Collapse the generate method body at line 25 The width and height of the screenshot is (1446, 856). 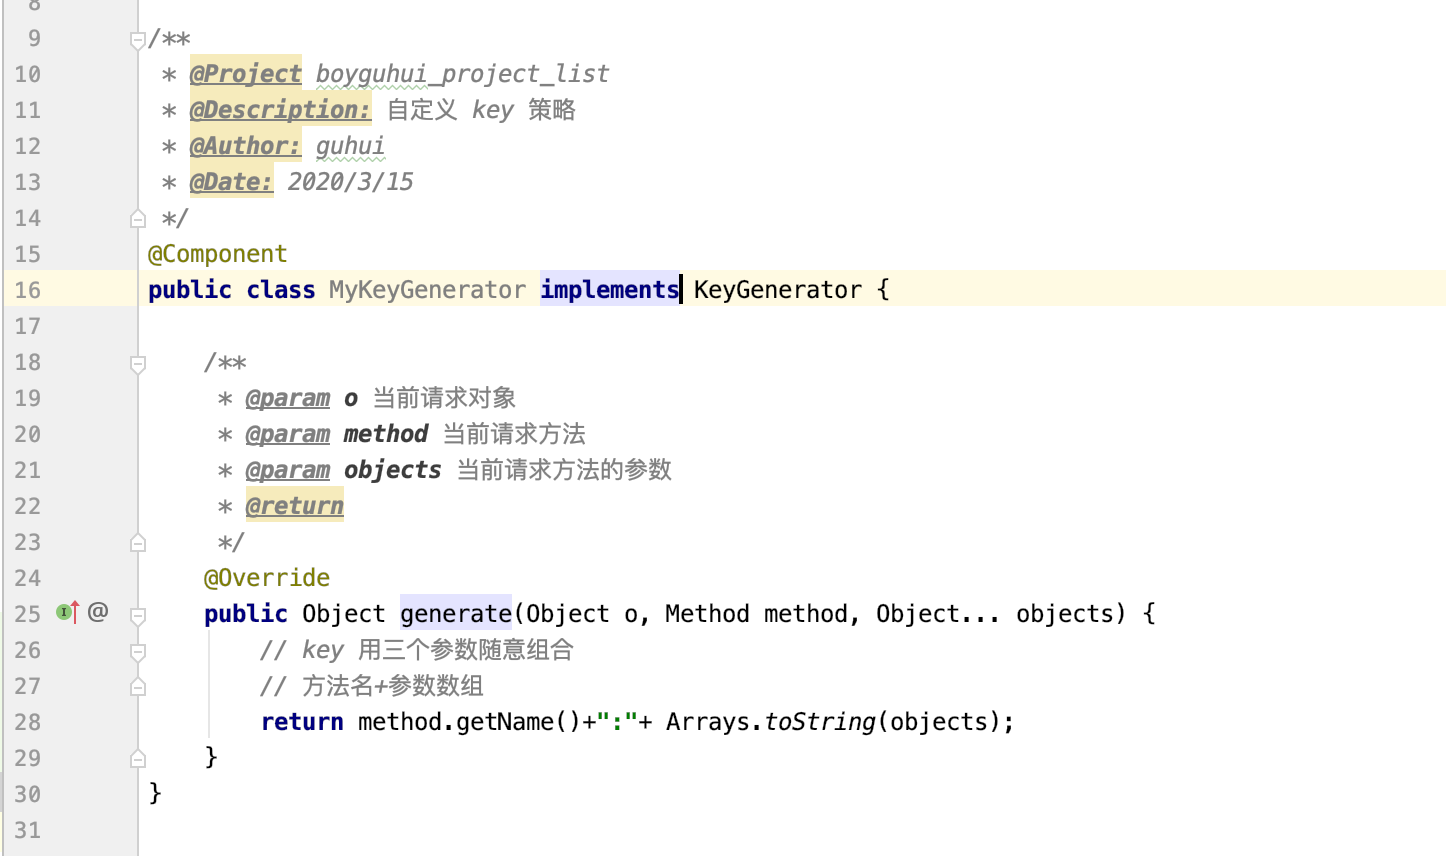tap(138, 616)
